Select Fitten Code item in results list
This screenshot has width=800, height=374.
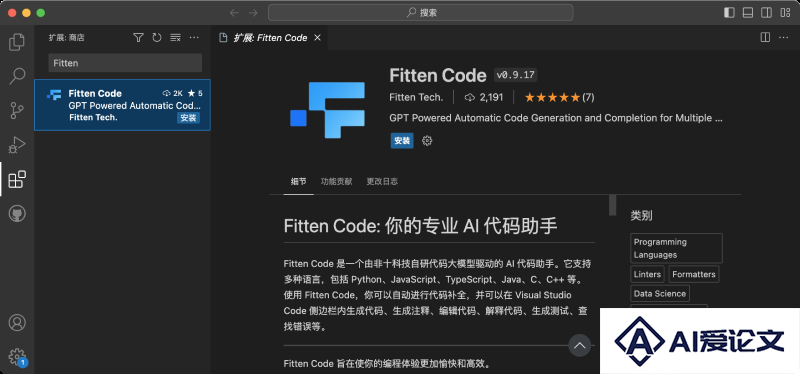[122, 105]
